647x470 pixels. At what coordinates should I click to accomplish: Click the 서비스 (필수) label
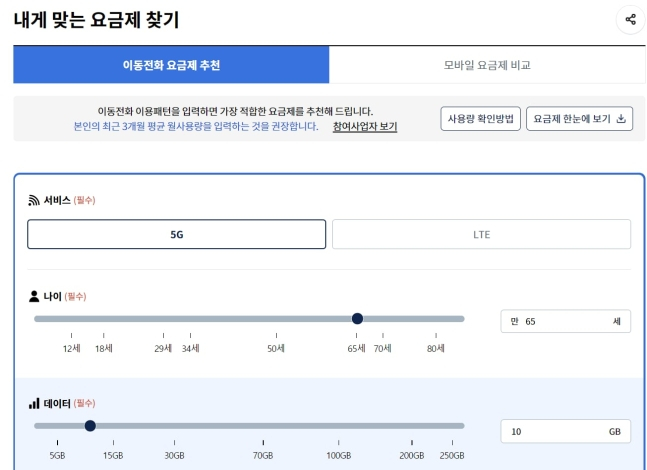69,200
